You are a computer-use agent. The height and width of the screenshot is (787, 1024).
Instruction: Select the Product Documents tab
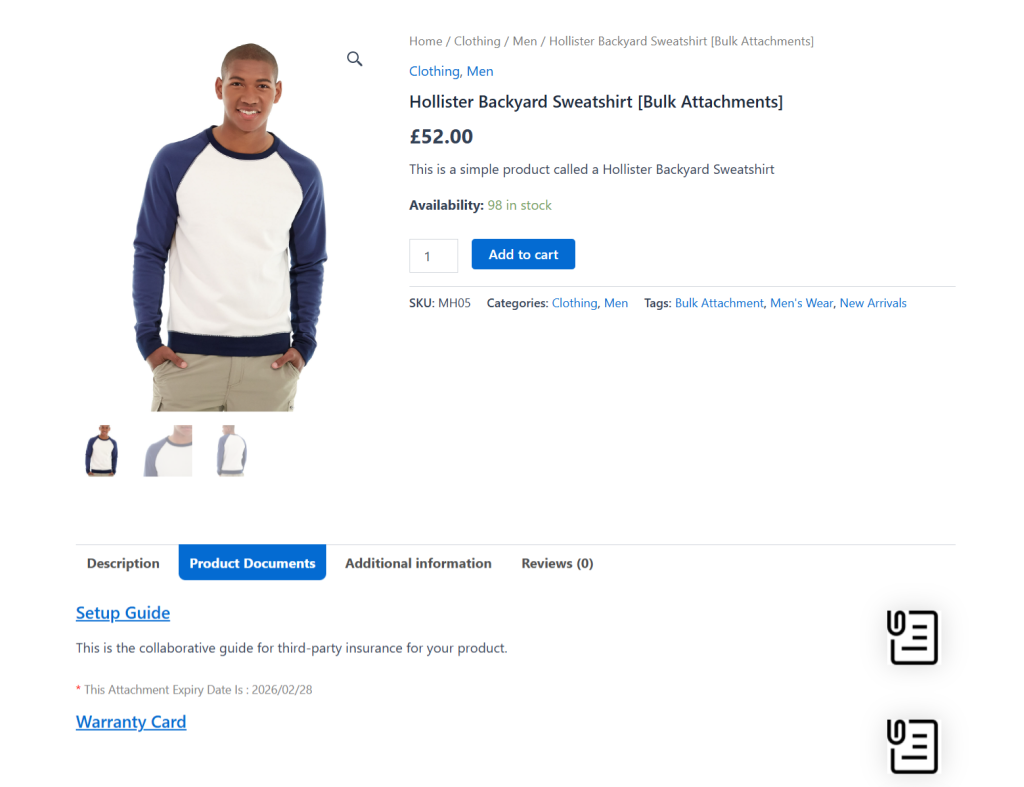point(252,562)
